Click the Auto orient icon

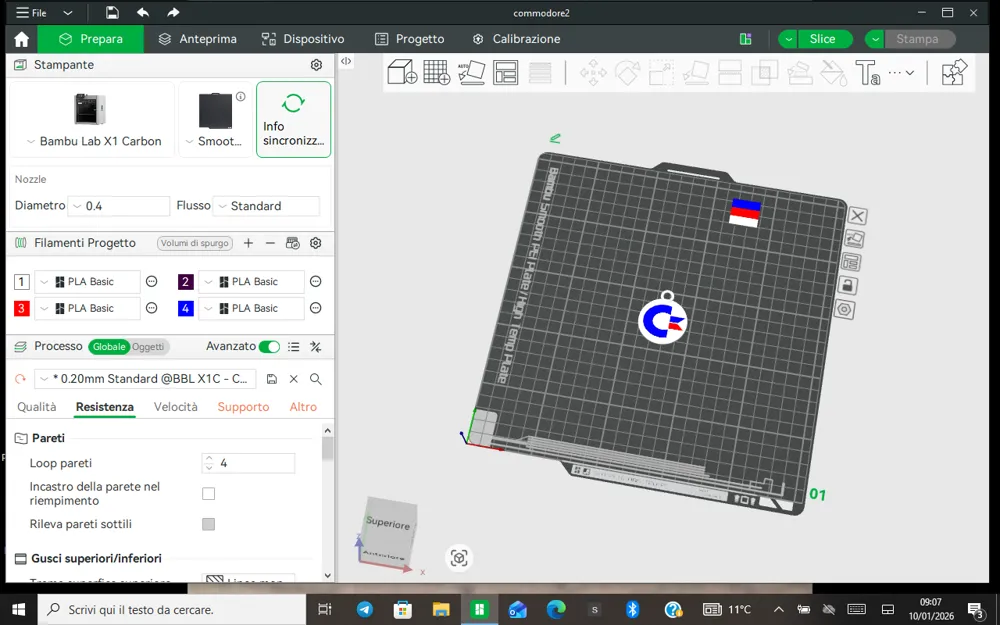click(471, 72)
